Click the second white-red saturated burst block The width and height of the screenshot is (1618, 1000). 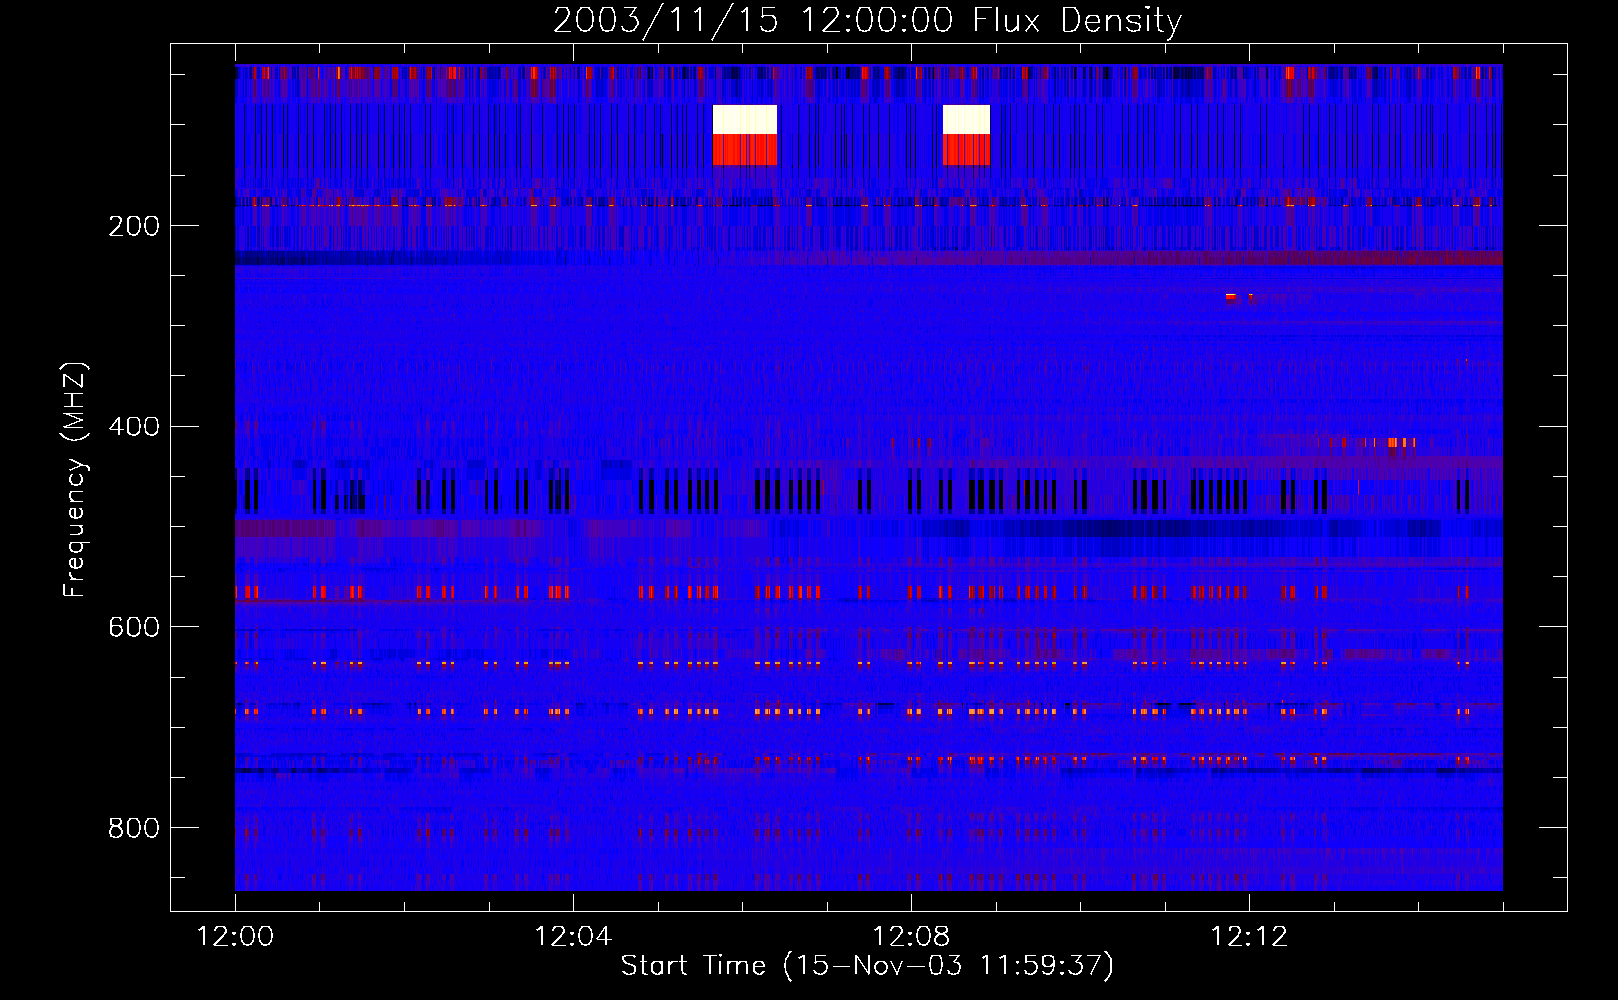point(966,135)
